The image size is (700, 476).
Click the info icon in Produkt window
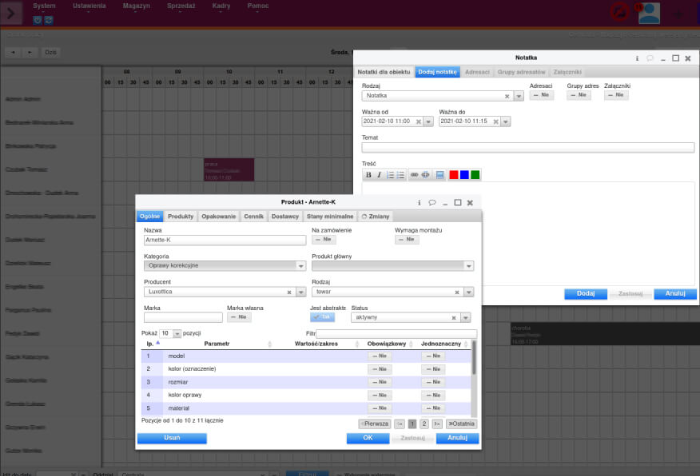pyautogui.click(x=418, y=202)
